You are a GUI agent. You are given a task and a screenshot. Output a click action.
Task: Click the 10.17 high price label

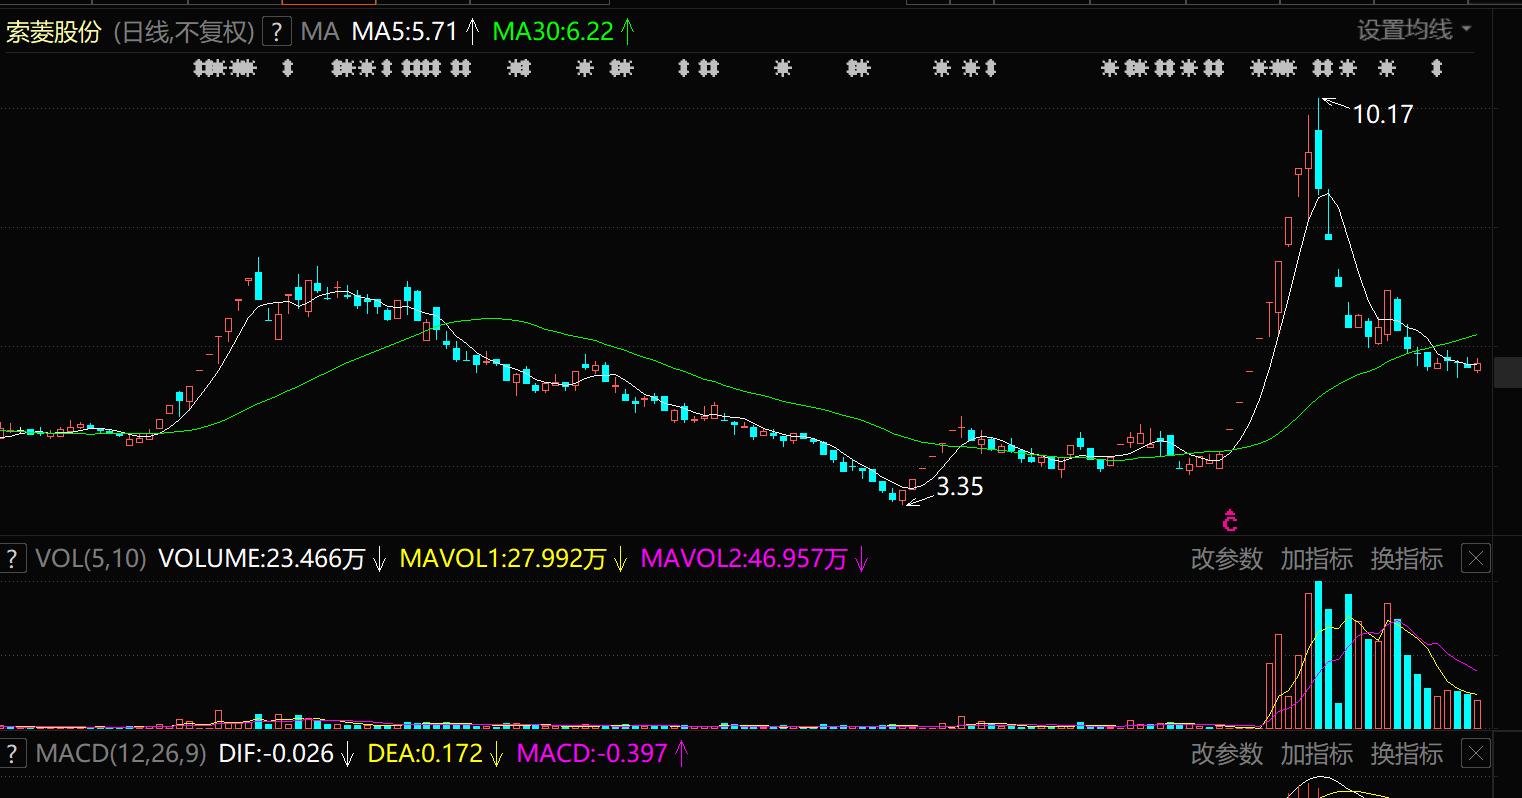point(1382,115)
